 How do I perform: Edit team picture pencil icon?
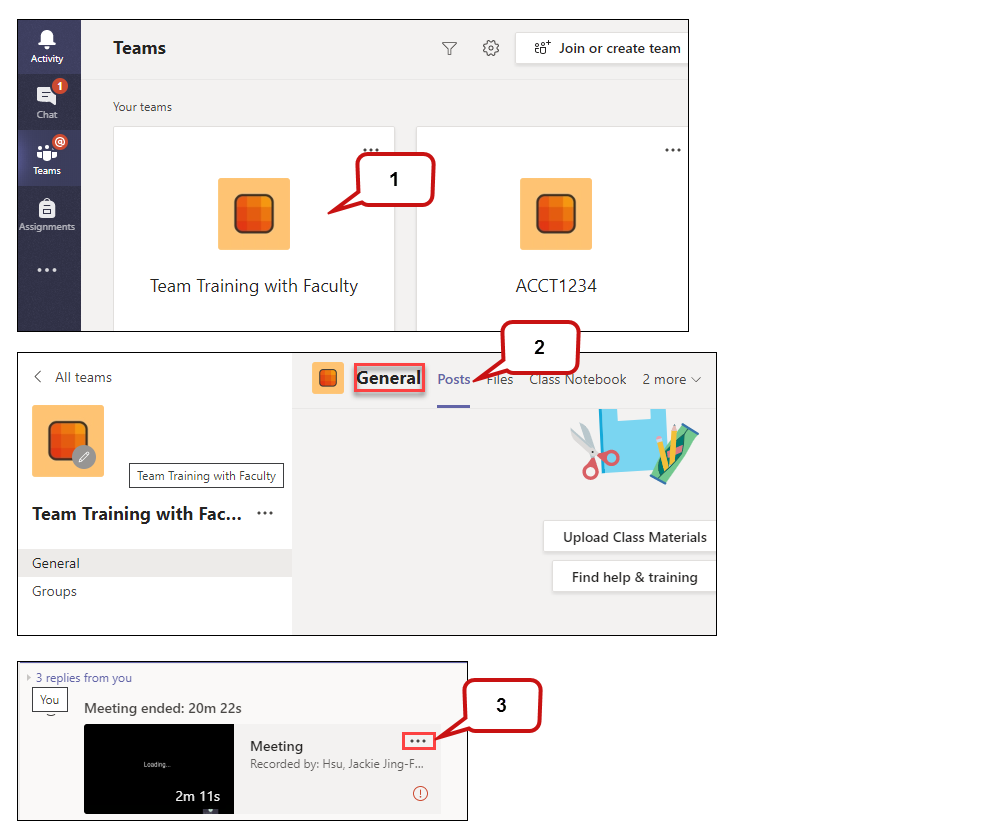(x=84, y=457)
